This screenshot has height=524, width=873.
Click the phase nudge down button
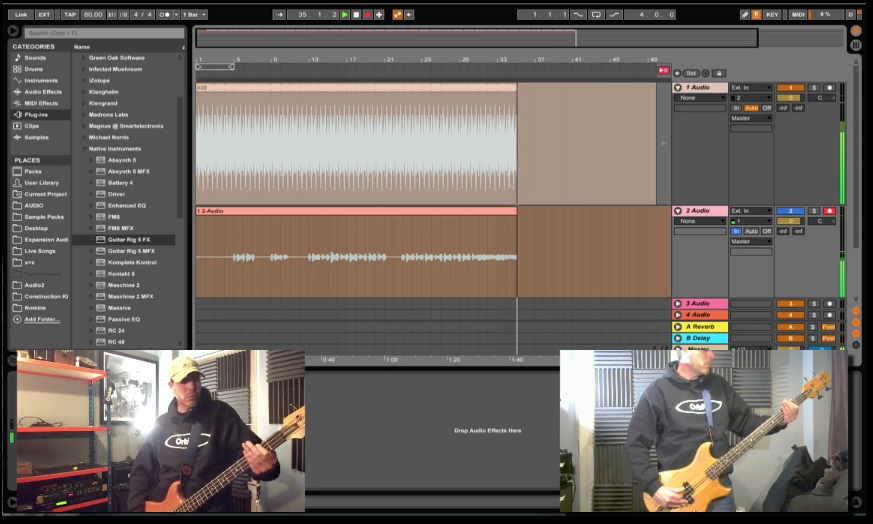pos(111,14)
